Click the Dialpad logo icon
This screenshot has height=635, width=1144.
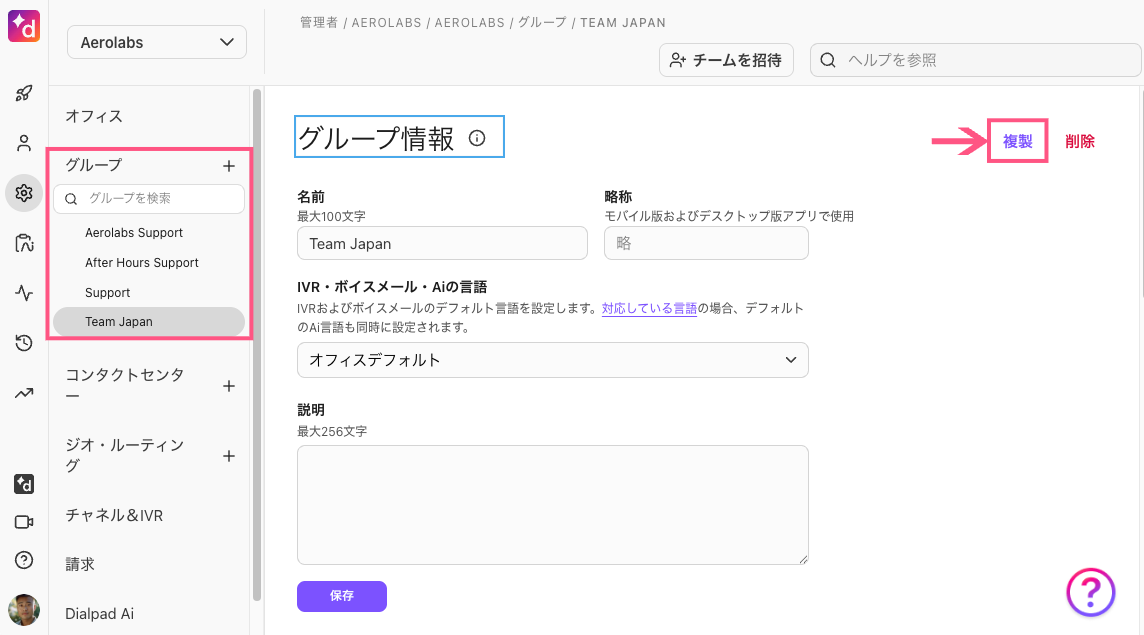[23, 26]
